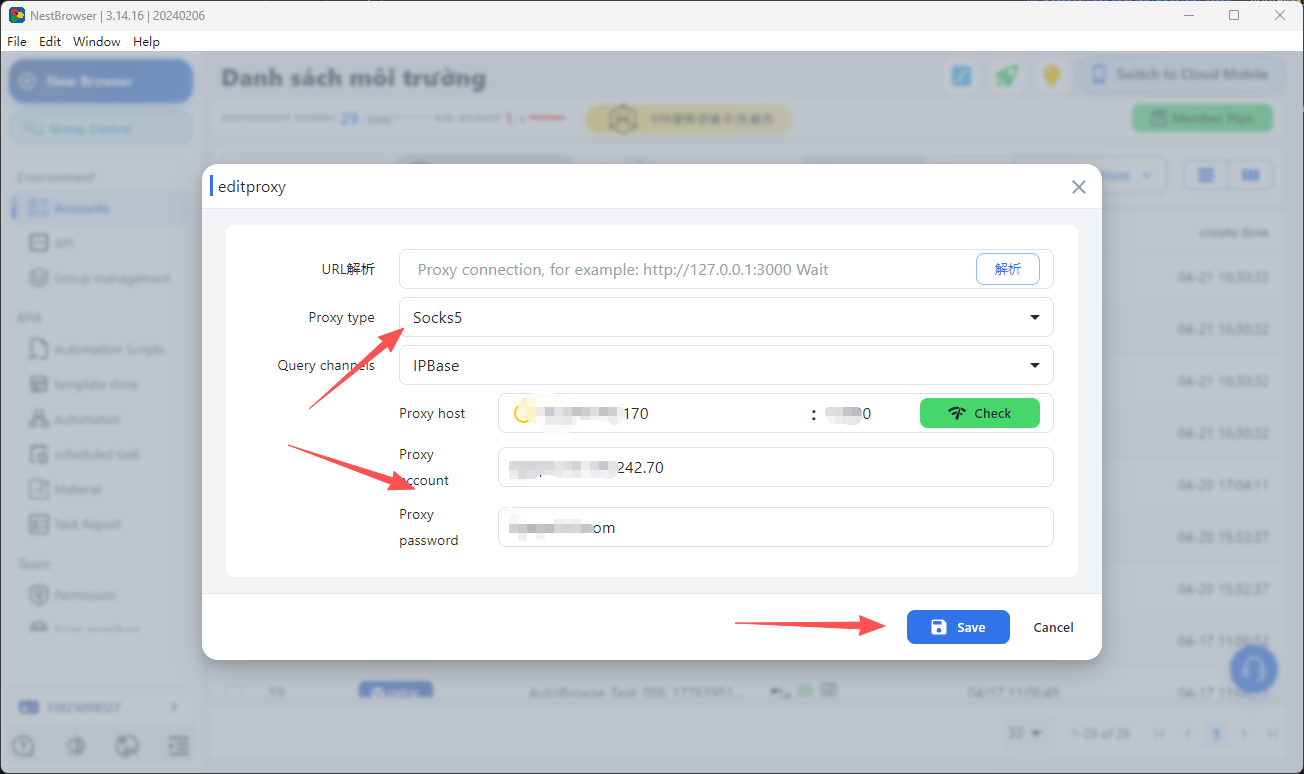
Task: Open the Query channels dropdown showing IPBase
Action: 726,365
